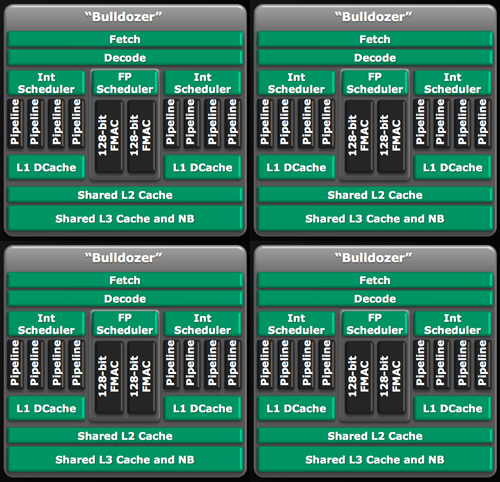
Task: Select Shared L3 Cache and NB, upper-left module
Action: (125, 219)
